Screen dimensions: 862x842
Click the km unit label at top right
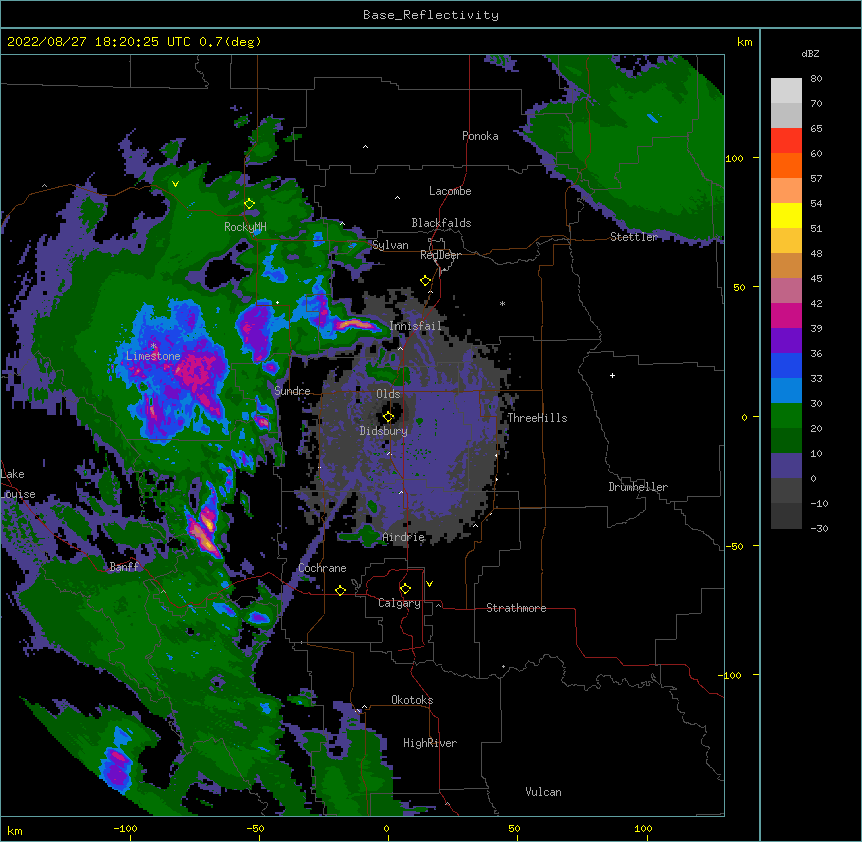744,42
